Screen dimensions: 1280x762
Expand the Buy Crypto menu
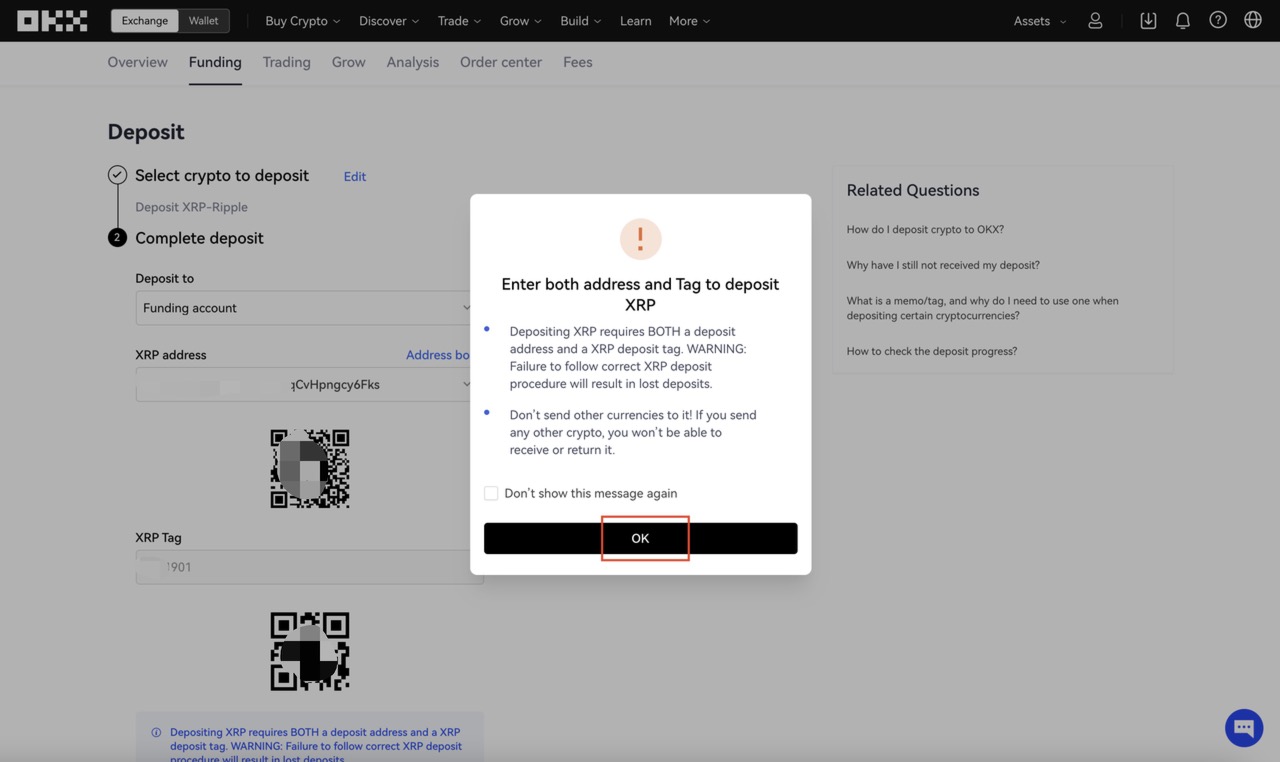tap(302, 20)
